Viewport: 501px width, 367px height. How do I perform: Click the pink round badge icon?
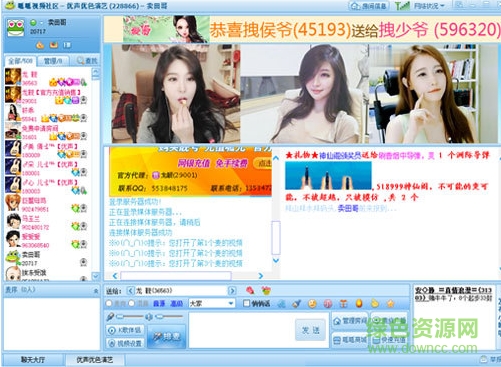pyautogui.click(x=328, y=303)
